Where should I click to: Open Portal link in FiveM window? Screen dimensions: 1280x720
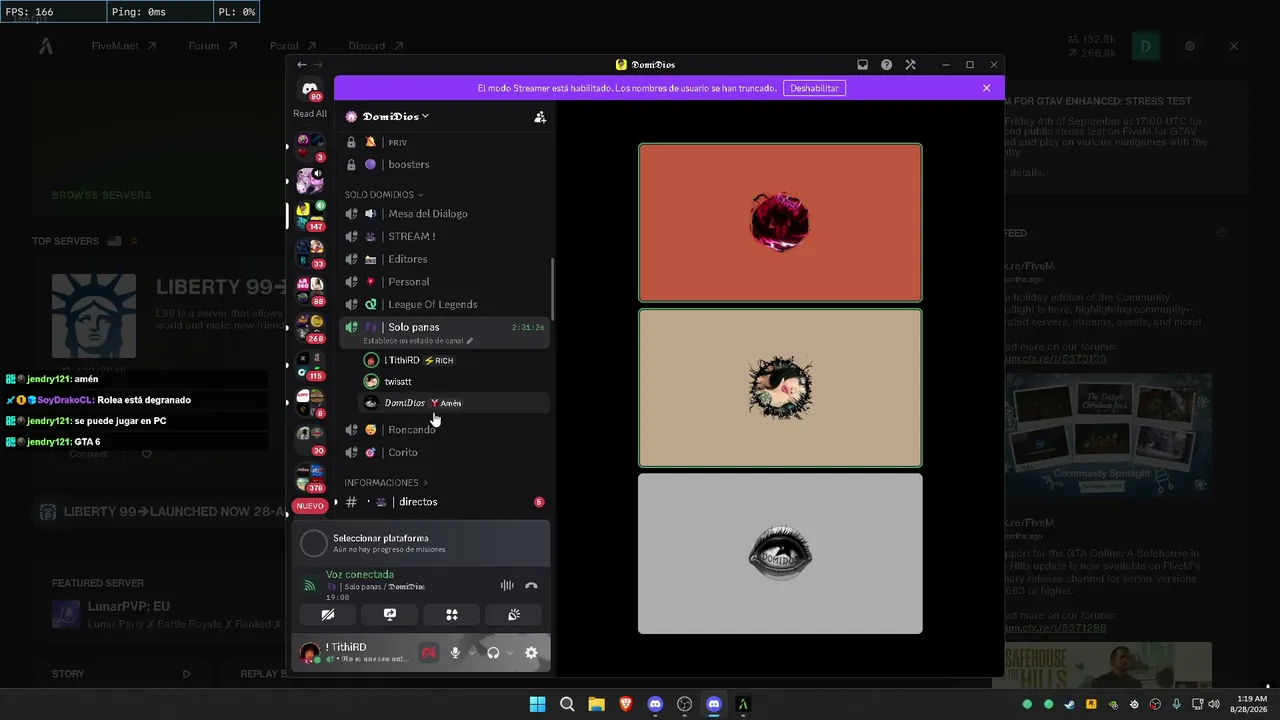coord(293,46)
